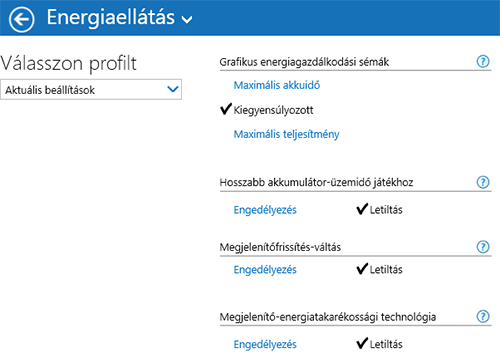Screen dimensions: 500x363
Task: Enable Engedélyezés under Megjelenítőfrissítés-váltás
Action: tap(265, 270)
